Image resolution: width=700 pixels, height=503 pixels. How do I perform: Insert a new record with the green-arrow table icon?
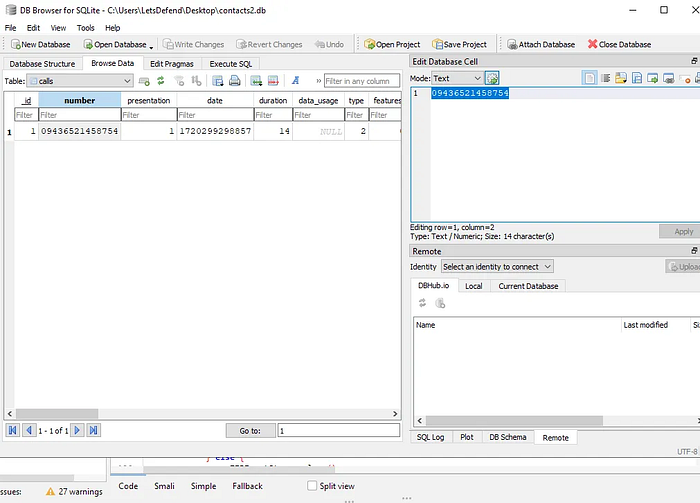256,81
